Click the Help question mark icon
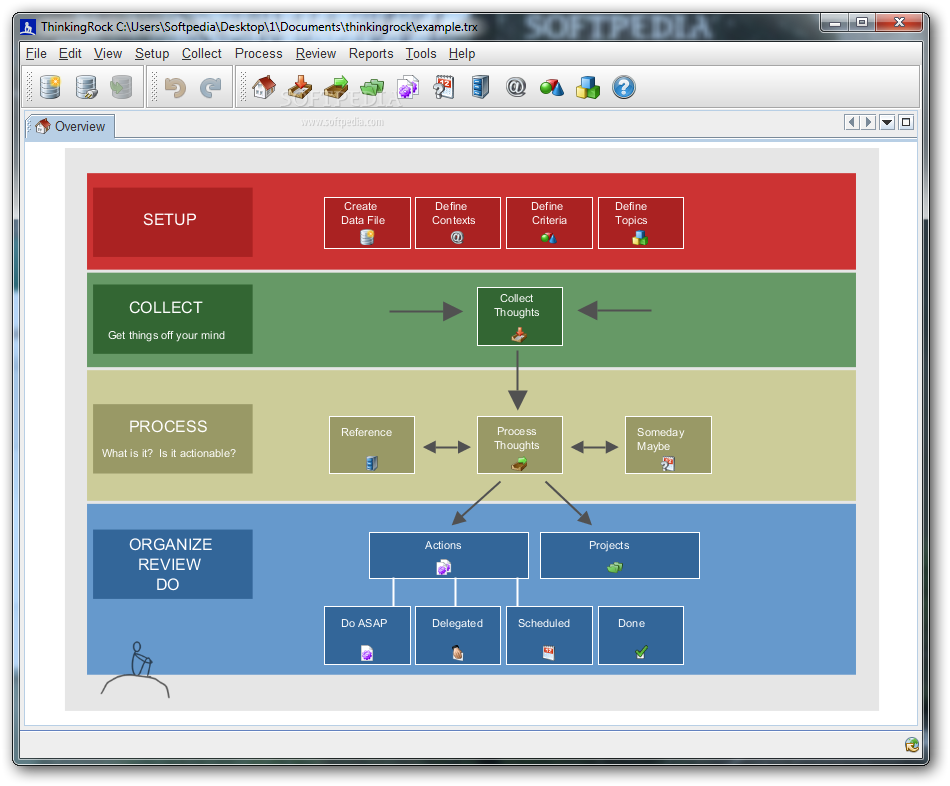950x786 pixels. [623, 87]
